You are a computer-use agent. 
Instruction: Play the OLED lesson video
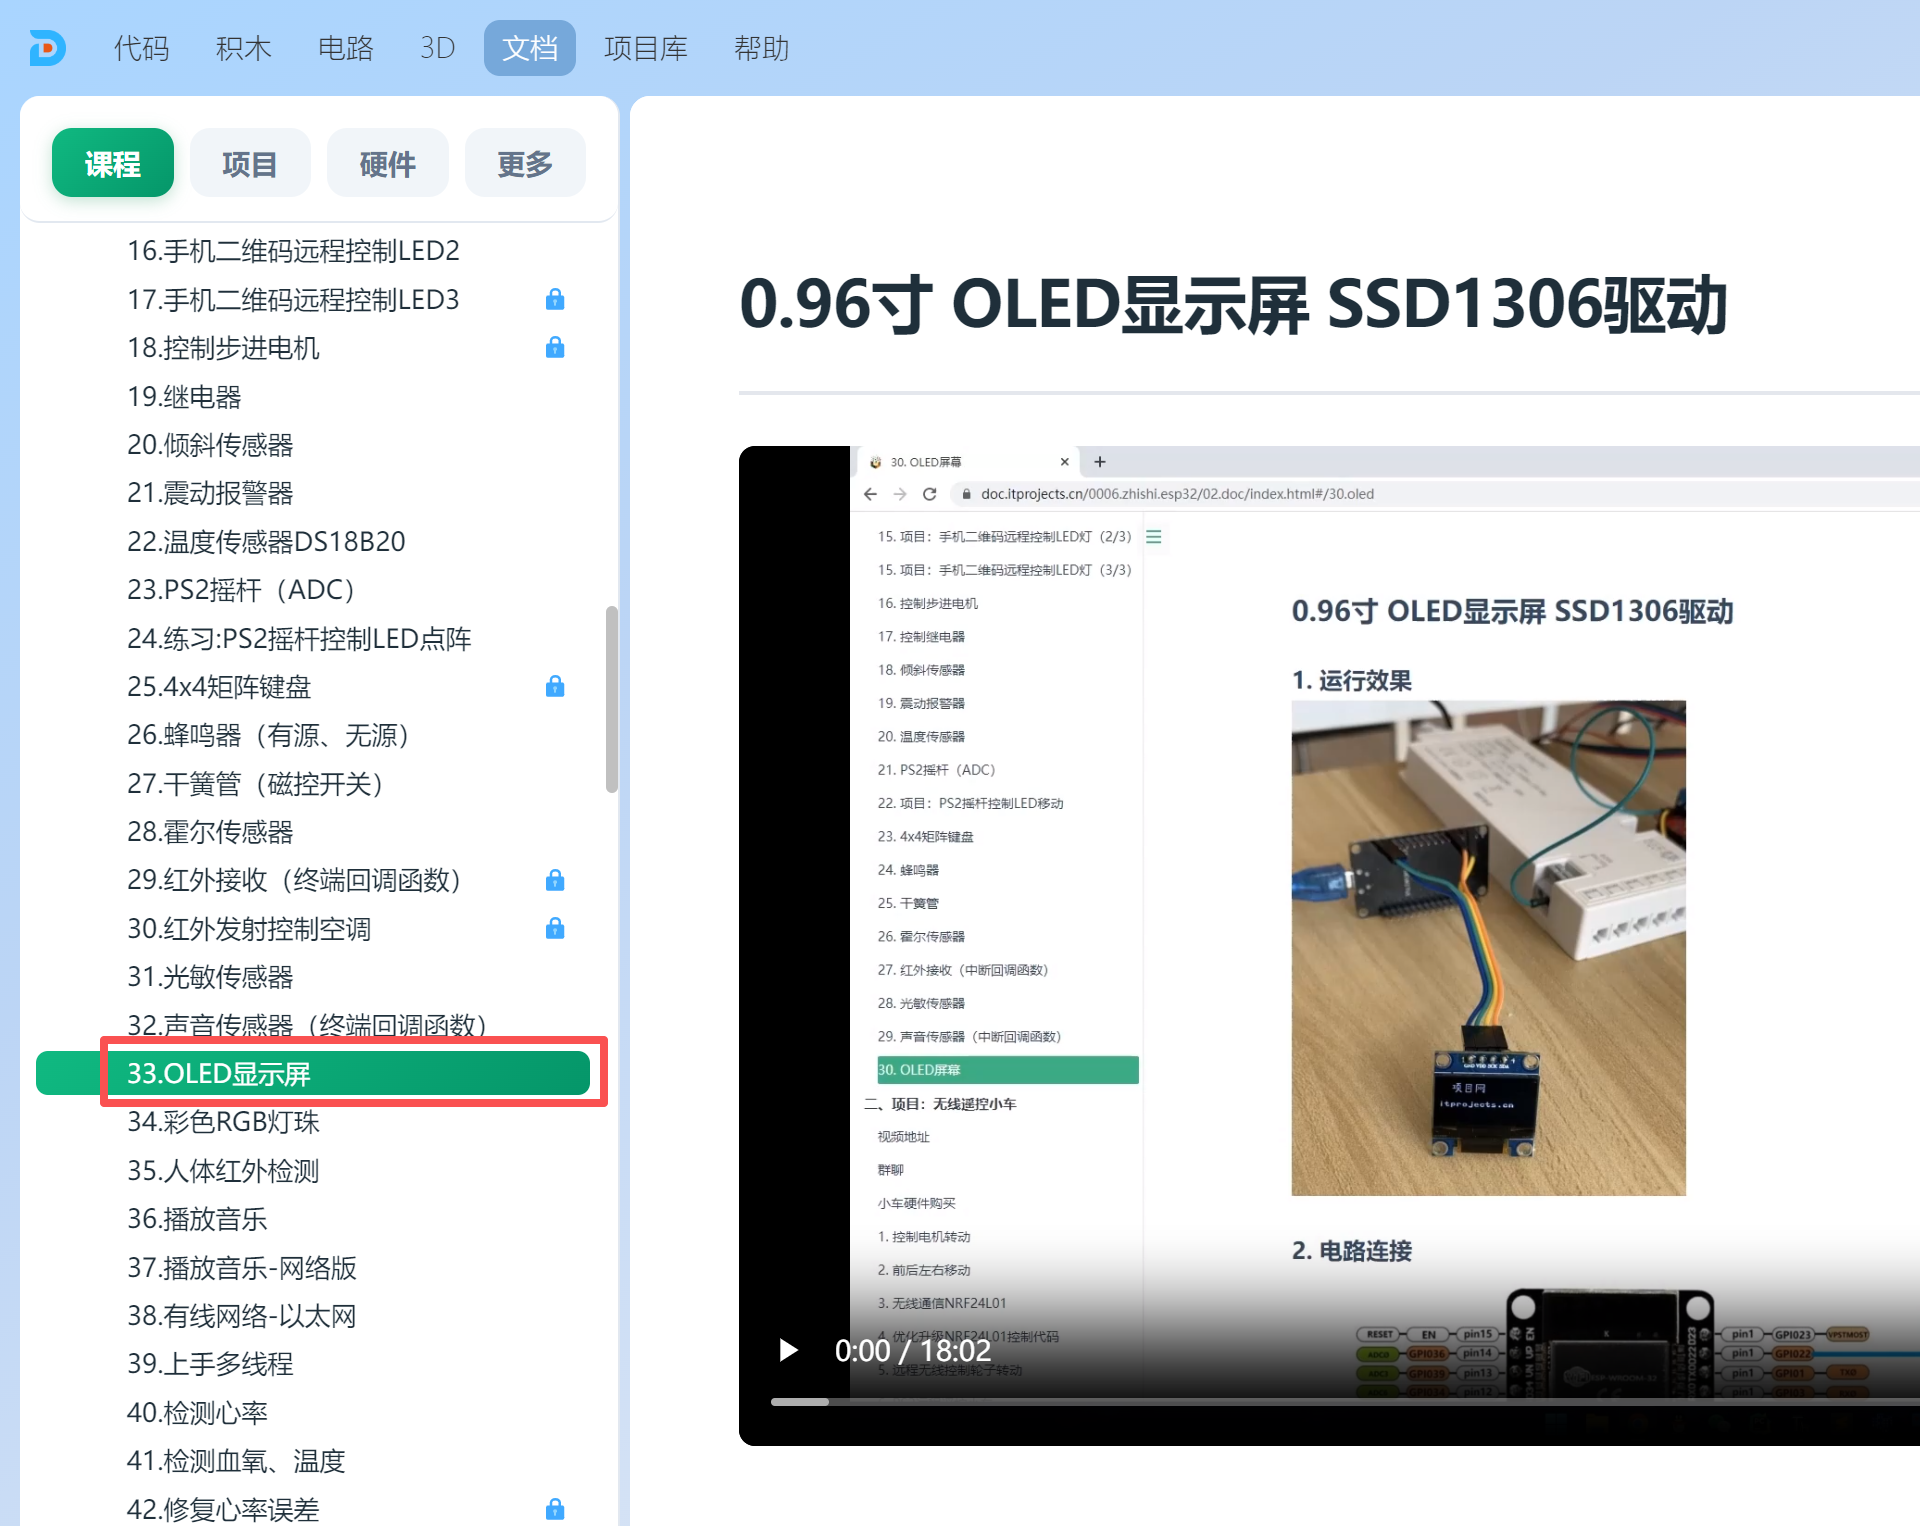pos(788,1350)
